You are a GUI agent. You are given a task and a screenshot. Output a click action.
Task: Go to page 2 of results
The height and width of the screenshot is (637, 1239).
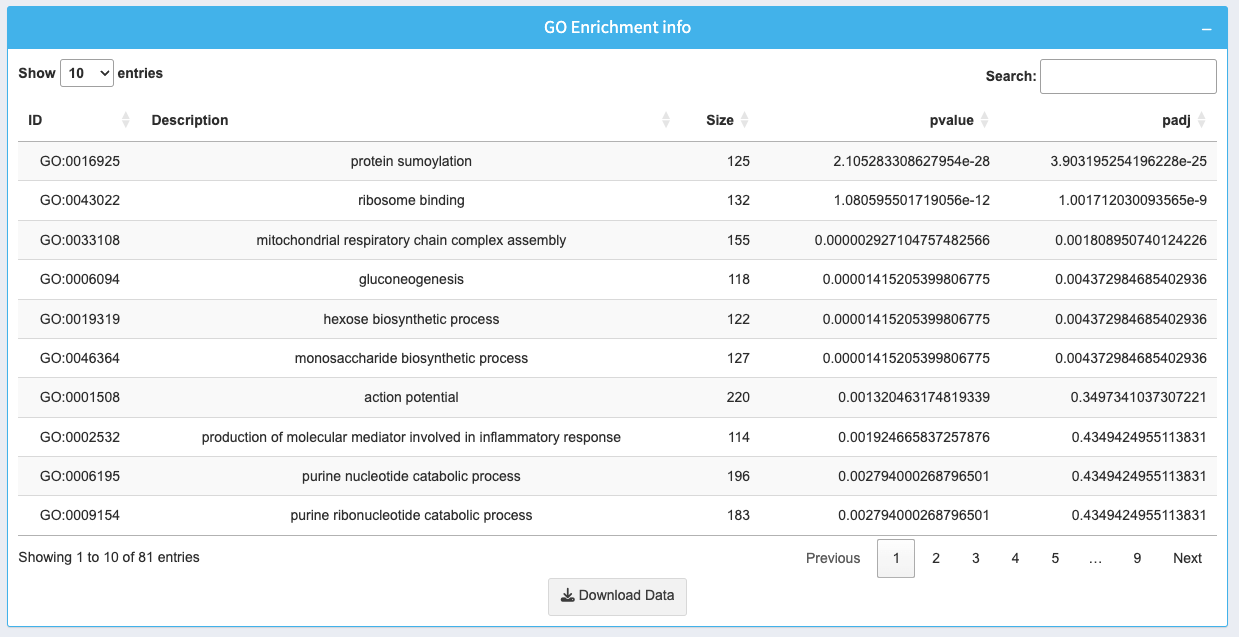[935, 558]
